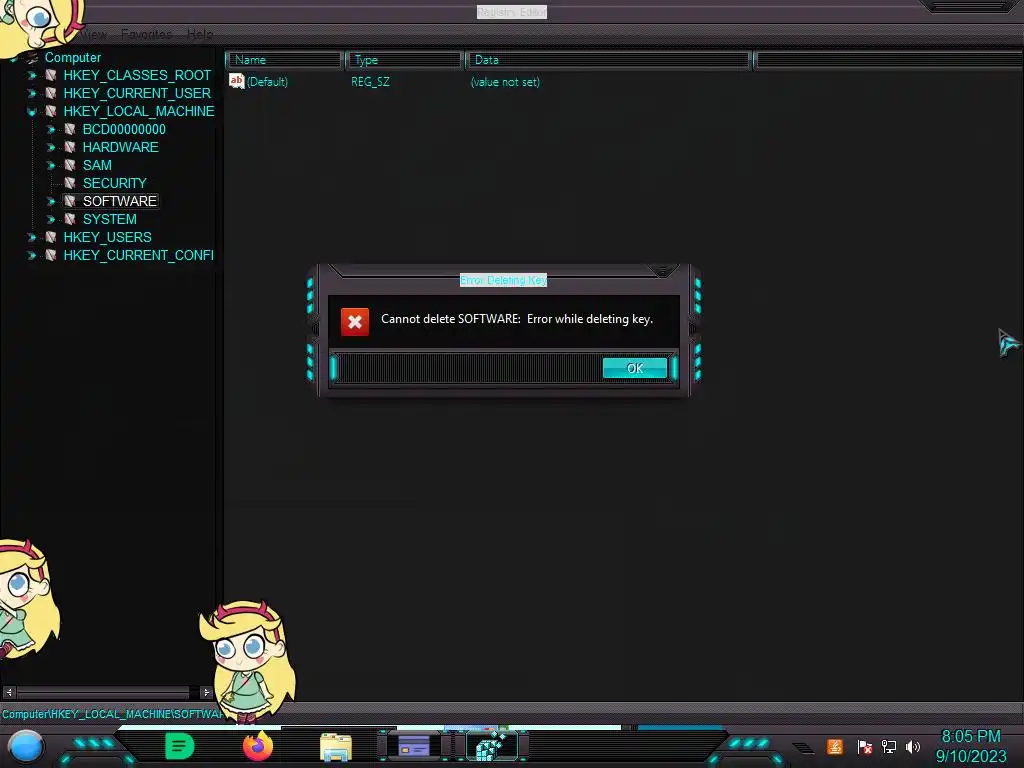The image size is (1024, 768).
Task: Select the (Default) value name
Action: click(x=267, y=82)
